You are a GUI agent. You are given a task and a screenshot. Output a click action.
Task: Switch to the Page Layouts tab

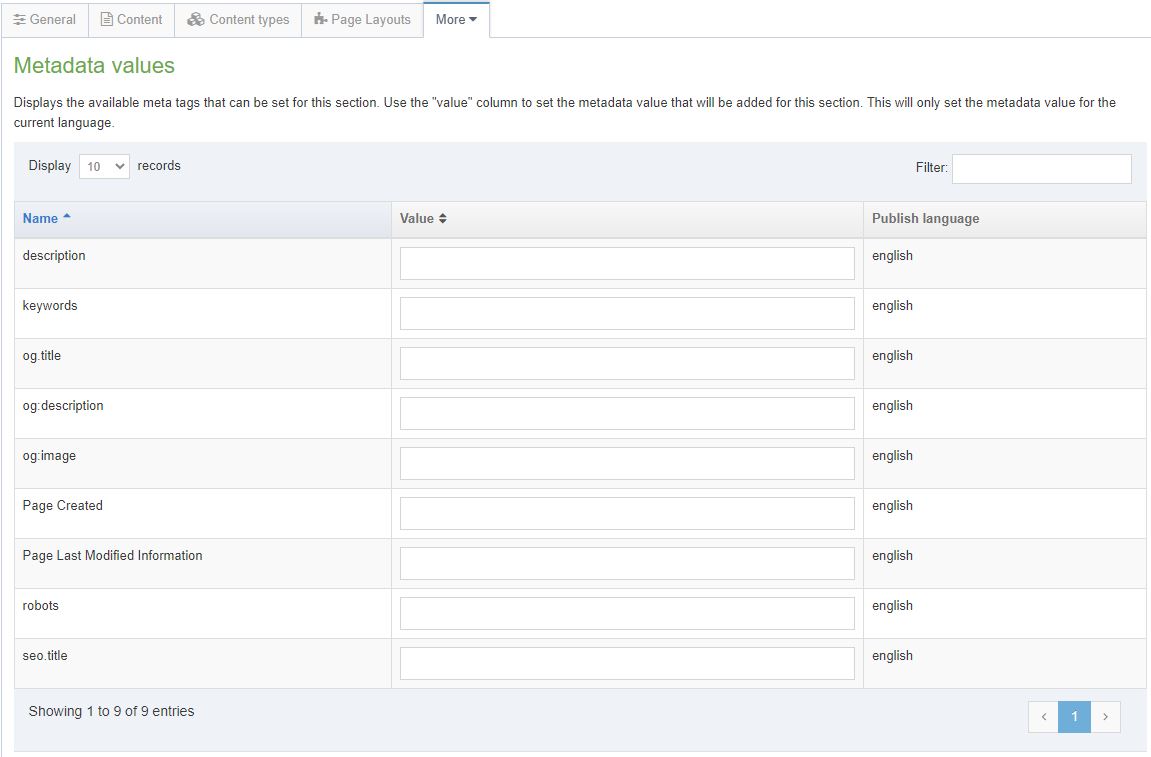(362, 19)
